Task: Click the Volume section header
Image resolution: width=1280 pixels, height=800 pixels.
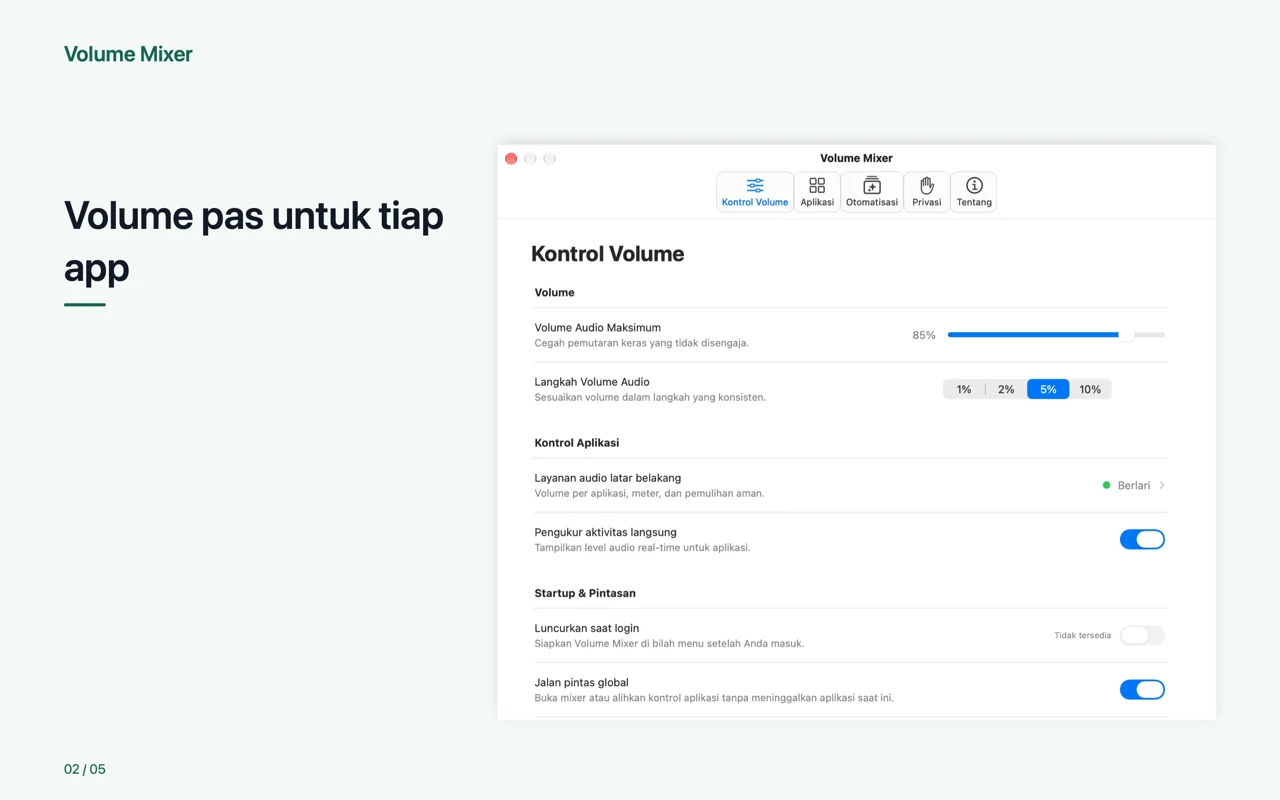Action: point(554,293)
